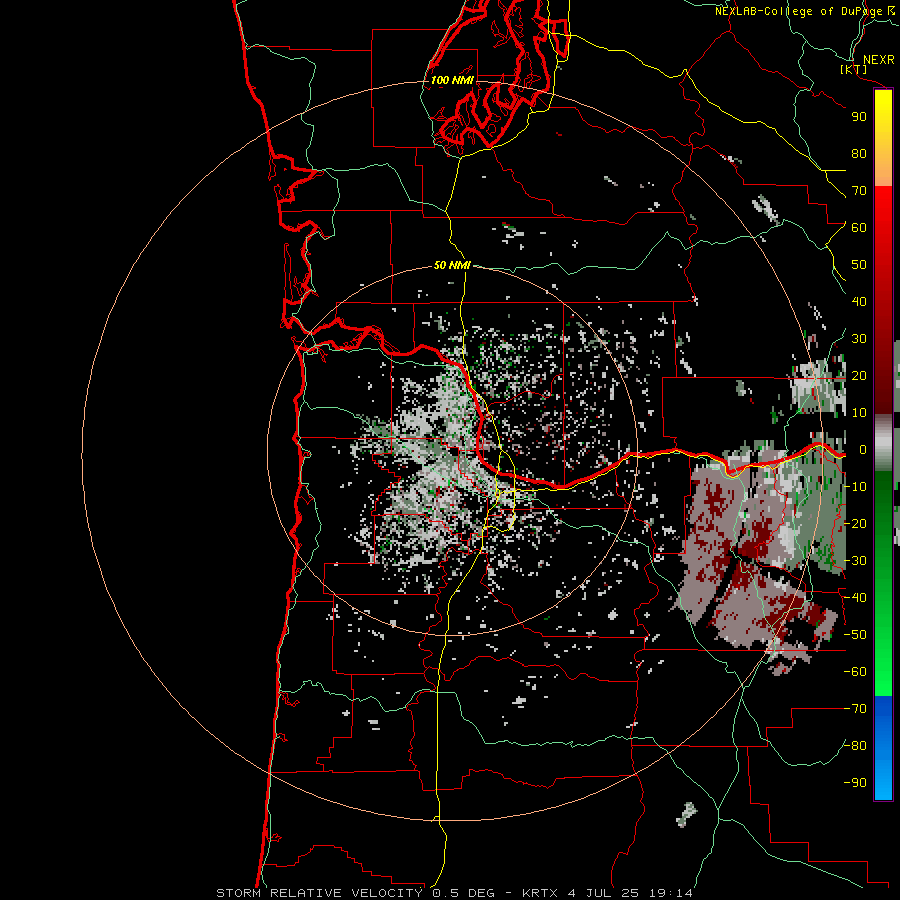The width and height of the screenshot is (900, 900).
Task: Click the -30 scale label
Action: point(855,561)
